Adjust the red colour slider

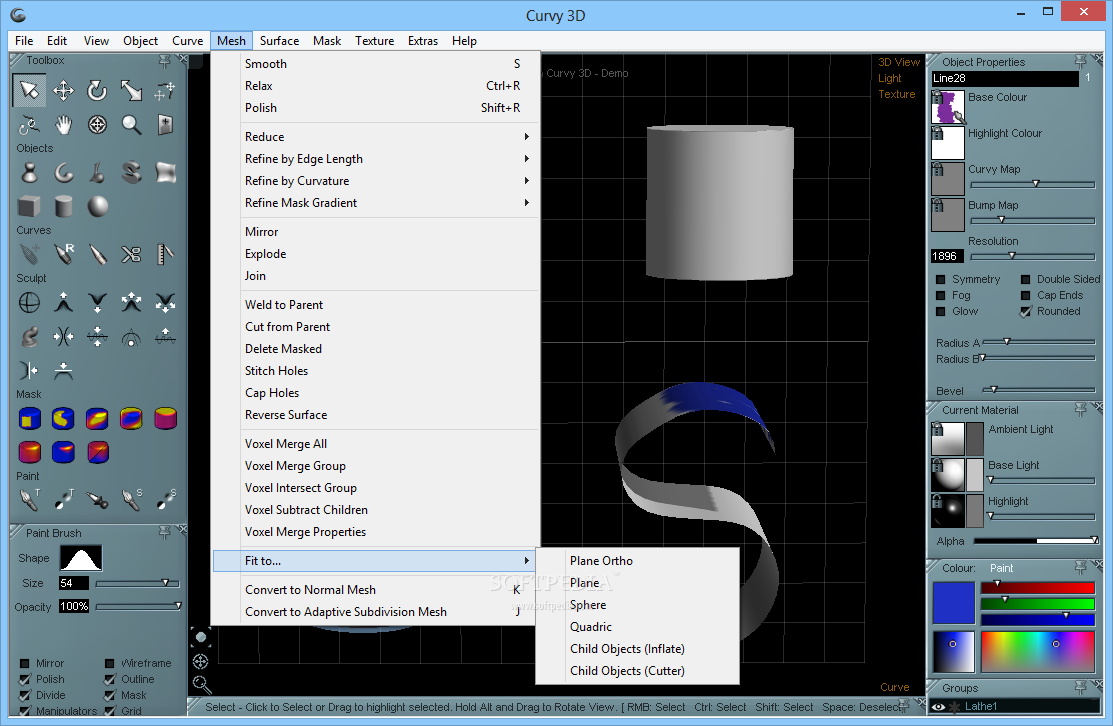(x=1037, y=587)
